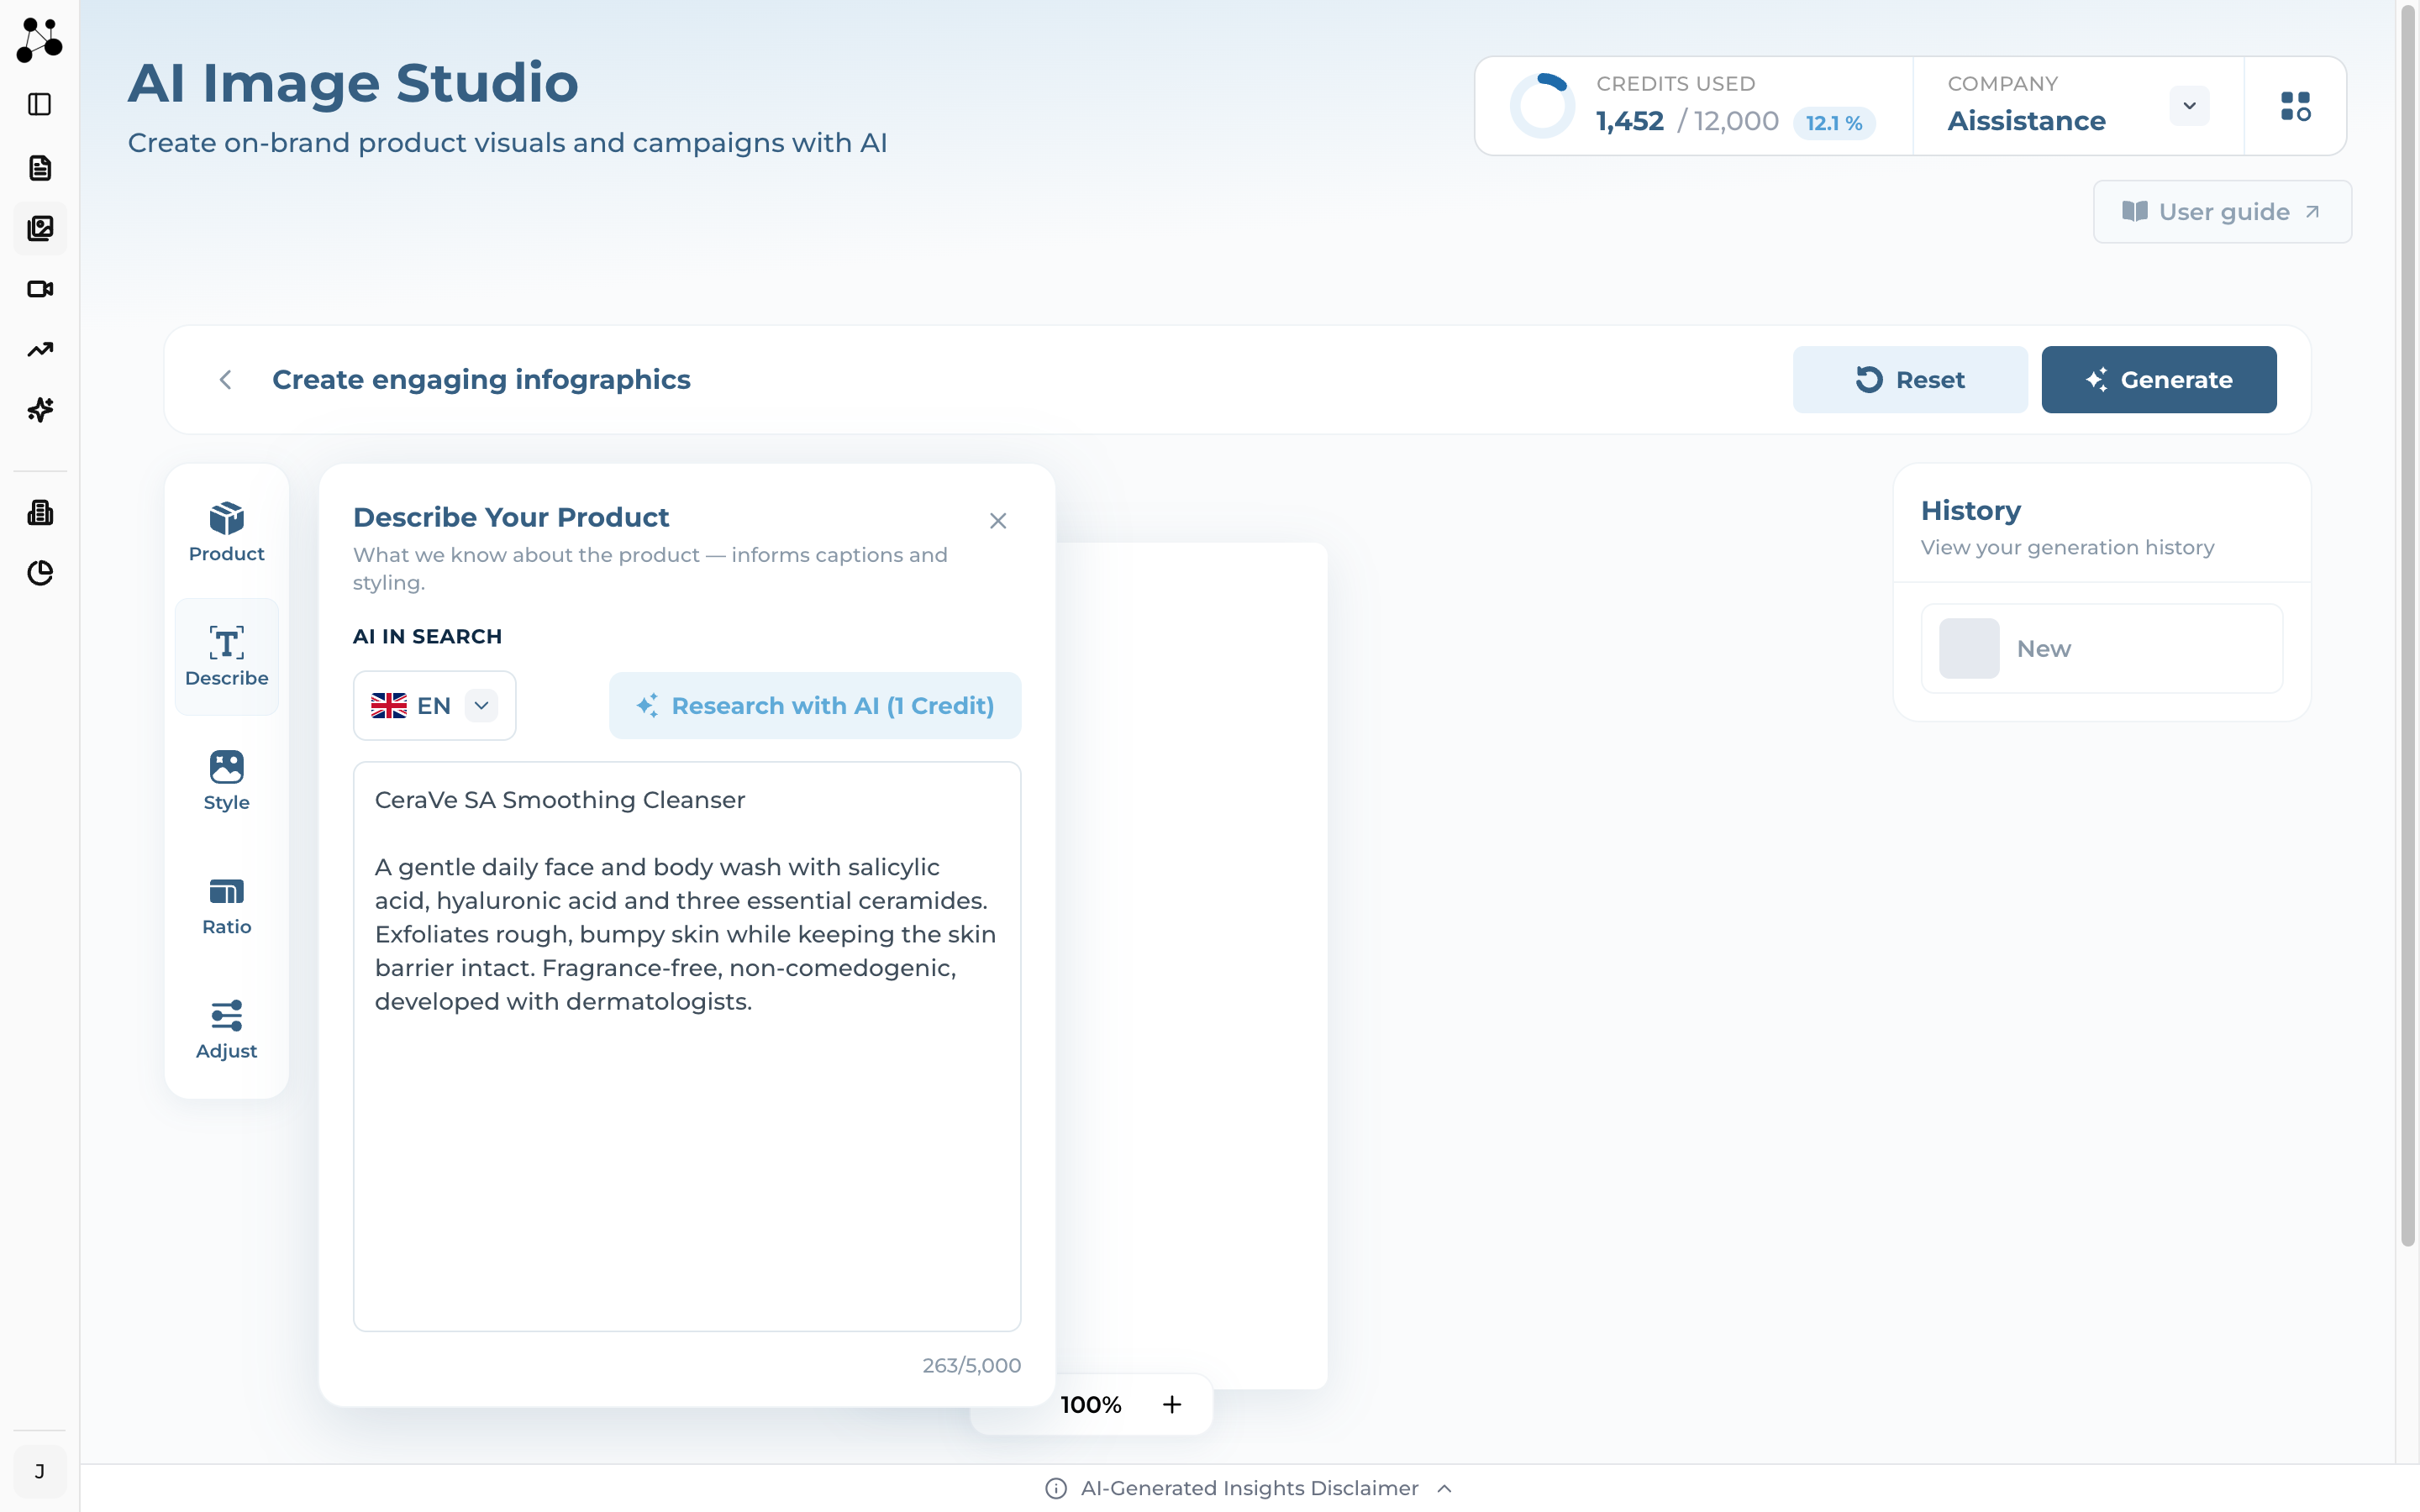Open the image studio sidebar icon
The height and width of the screenshot is (1512, 2420).
(40, 228)
